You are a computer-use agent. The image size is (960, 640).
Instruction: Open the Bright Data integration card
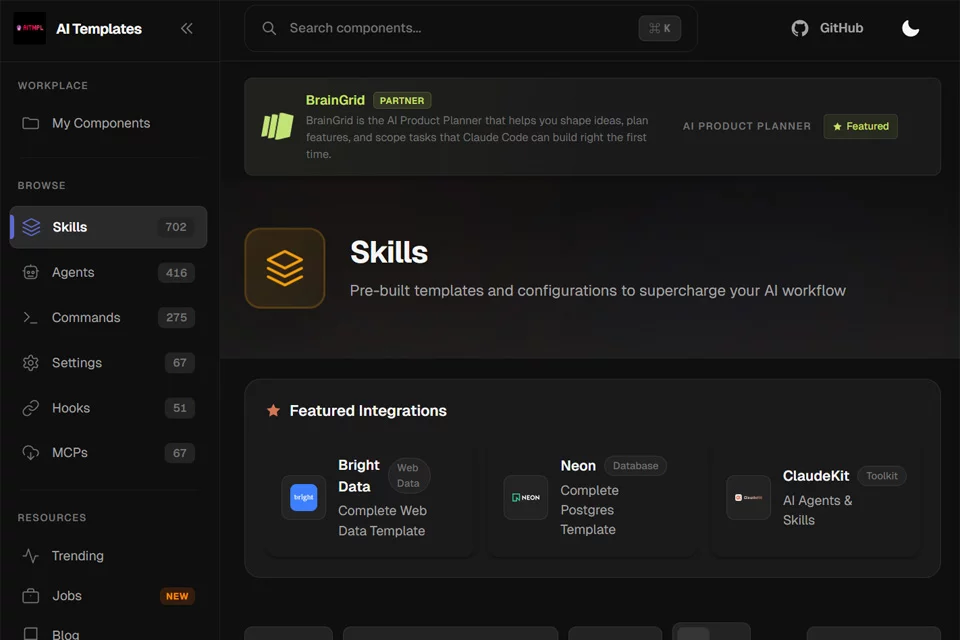coord(371,498)
